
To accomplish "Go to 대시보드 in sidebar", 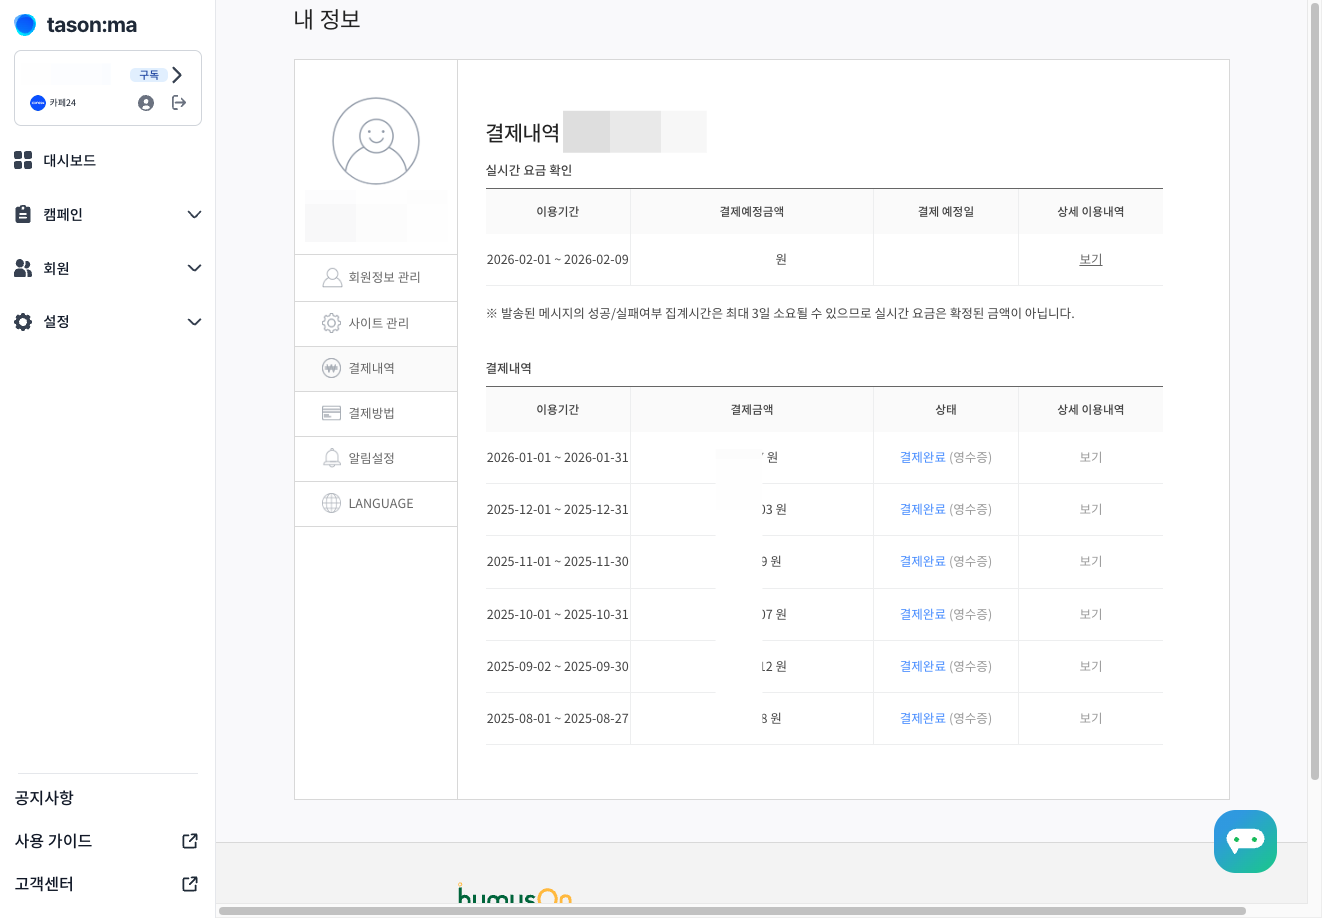I will [69, 160].
